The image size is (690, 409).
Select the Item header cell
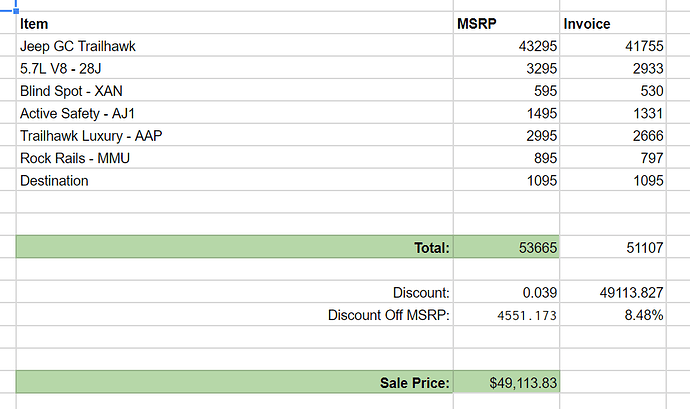235,23
